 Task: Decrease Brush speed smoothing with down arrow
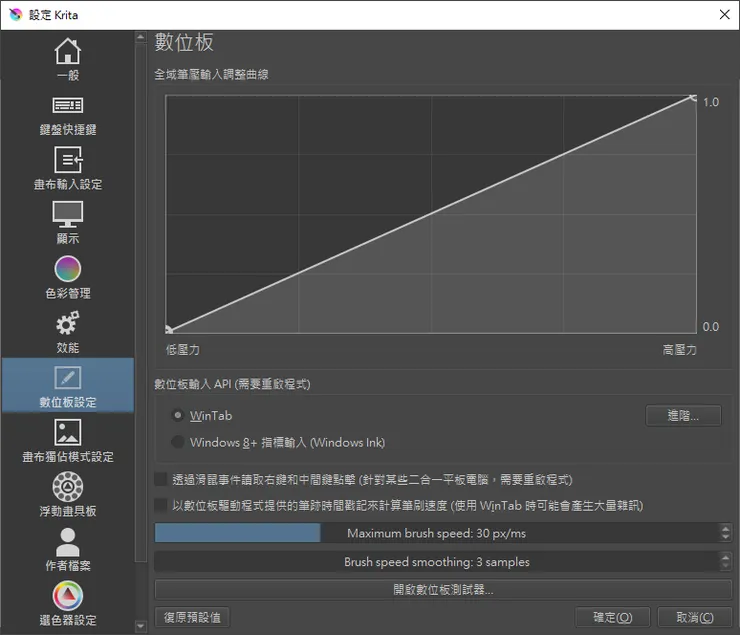click(x=725, y=567)
